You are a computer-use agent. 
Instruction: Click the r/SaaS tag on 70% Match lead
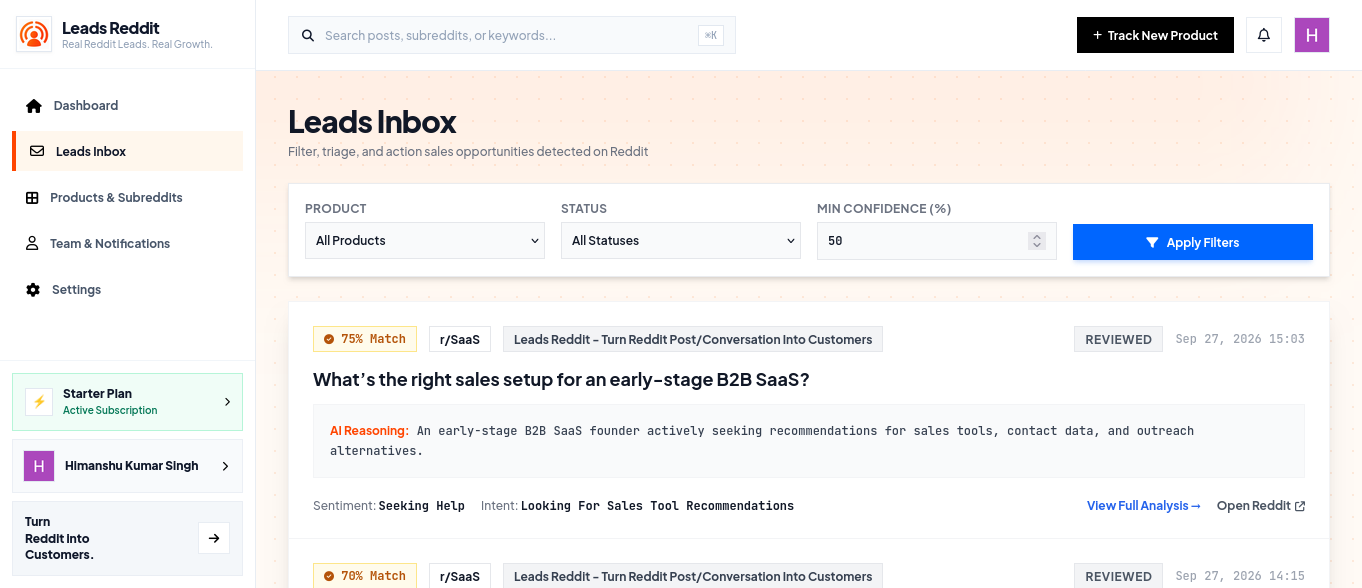pos(460,576)
